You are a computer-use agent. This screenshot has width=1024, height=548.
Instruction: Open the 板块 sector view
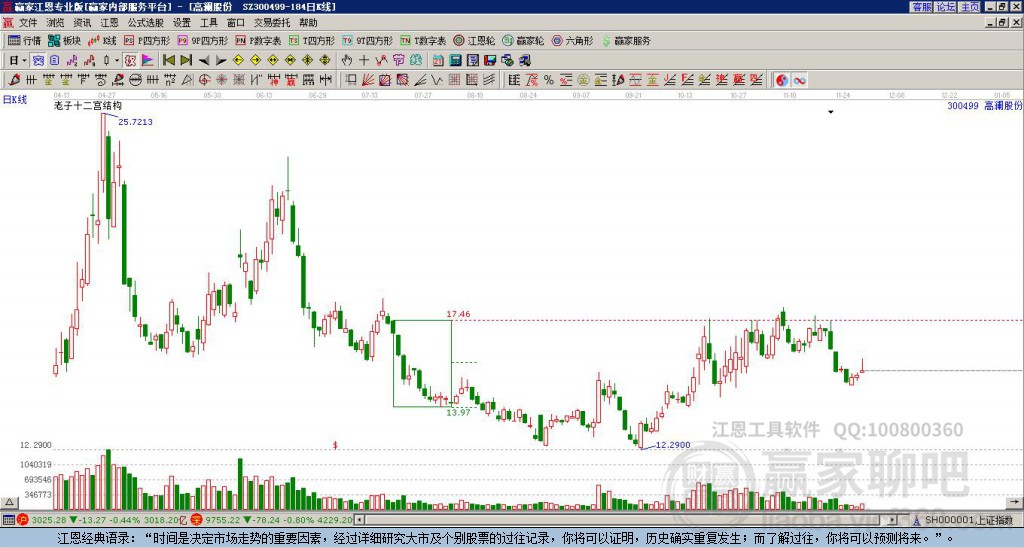[x=65, y=40]
